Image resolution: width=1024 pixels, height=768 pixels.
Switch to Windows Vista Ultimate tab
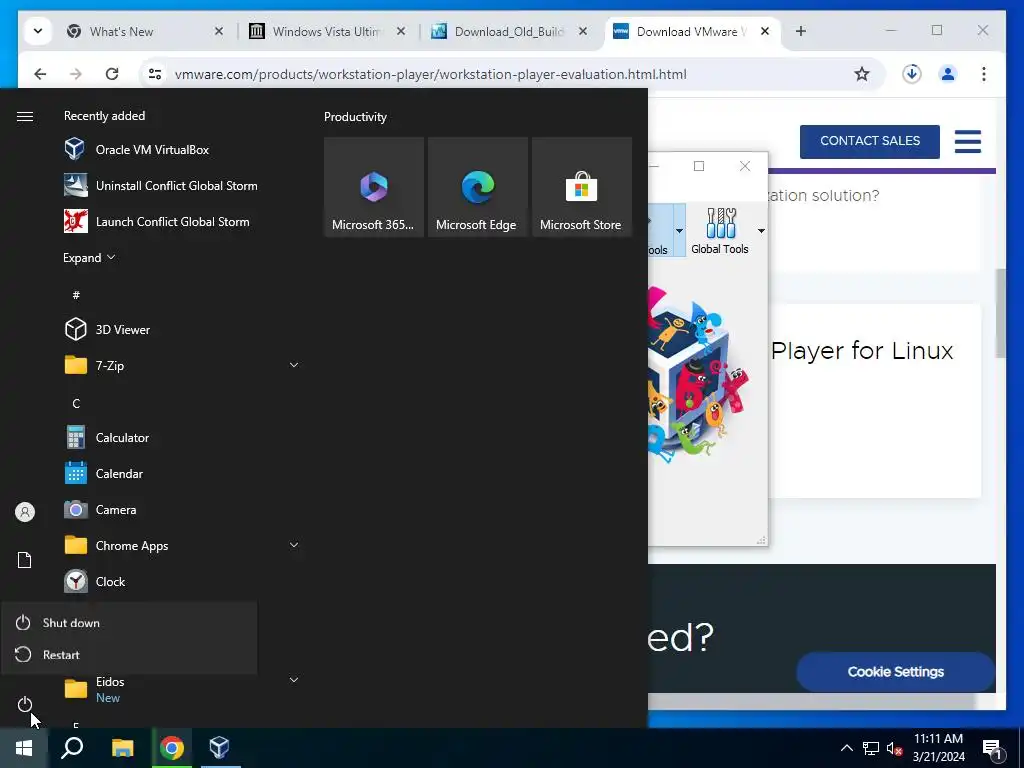[326, 31]
